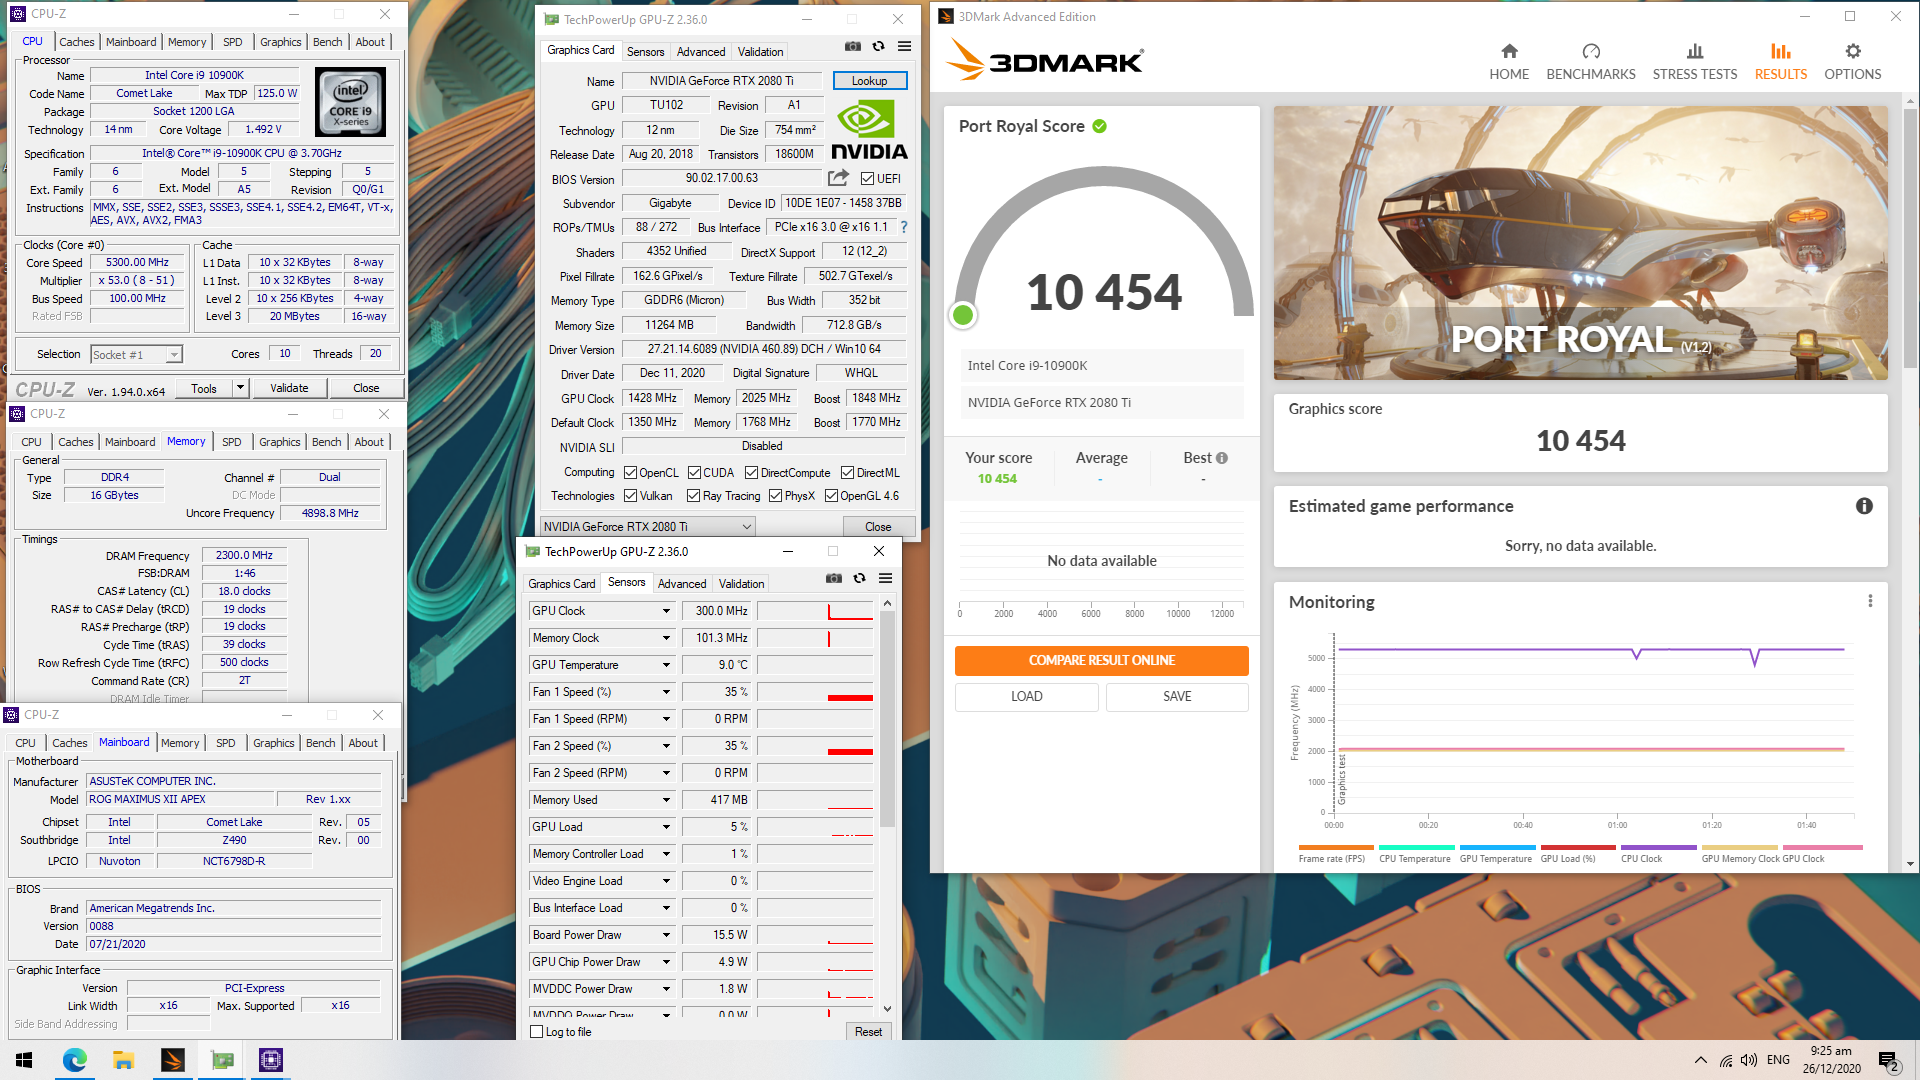
Task: Open 3DMark Benchmarks gauge icon
Action: coord(1591,51)
